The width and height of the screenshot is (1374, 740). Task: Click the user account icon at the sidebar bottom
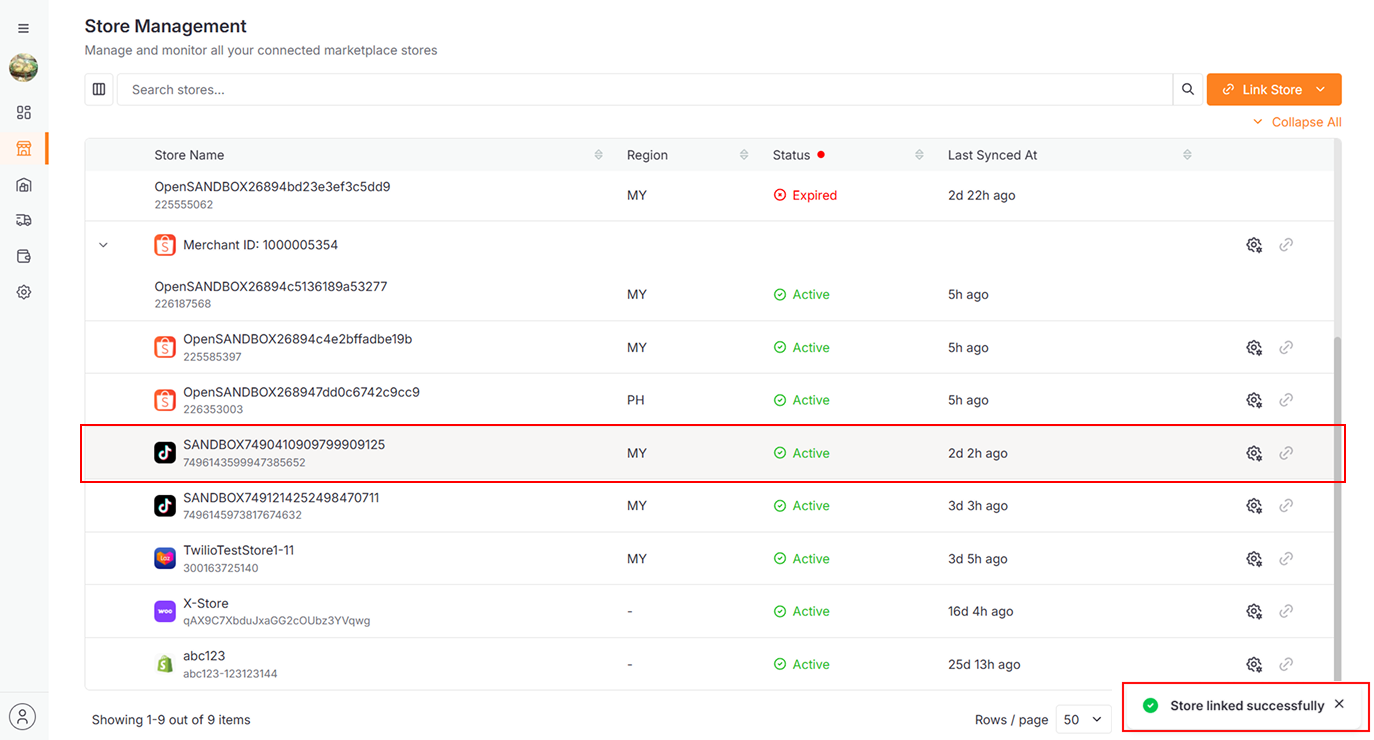pyautogui.click(x=23, y=716)
